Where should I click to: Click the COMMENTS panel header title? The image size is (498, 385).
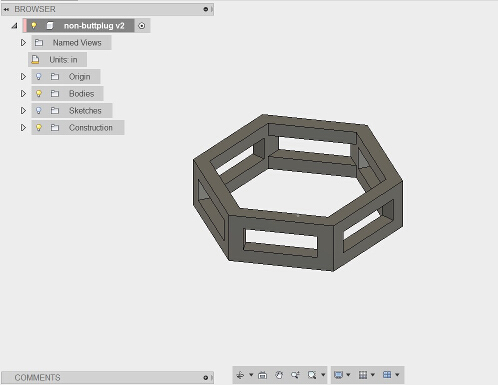point(37,378)
